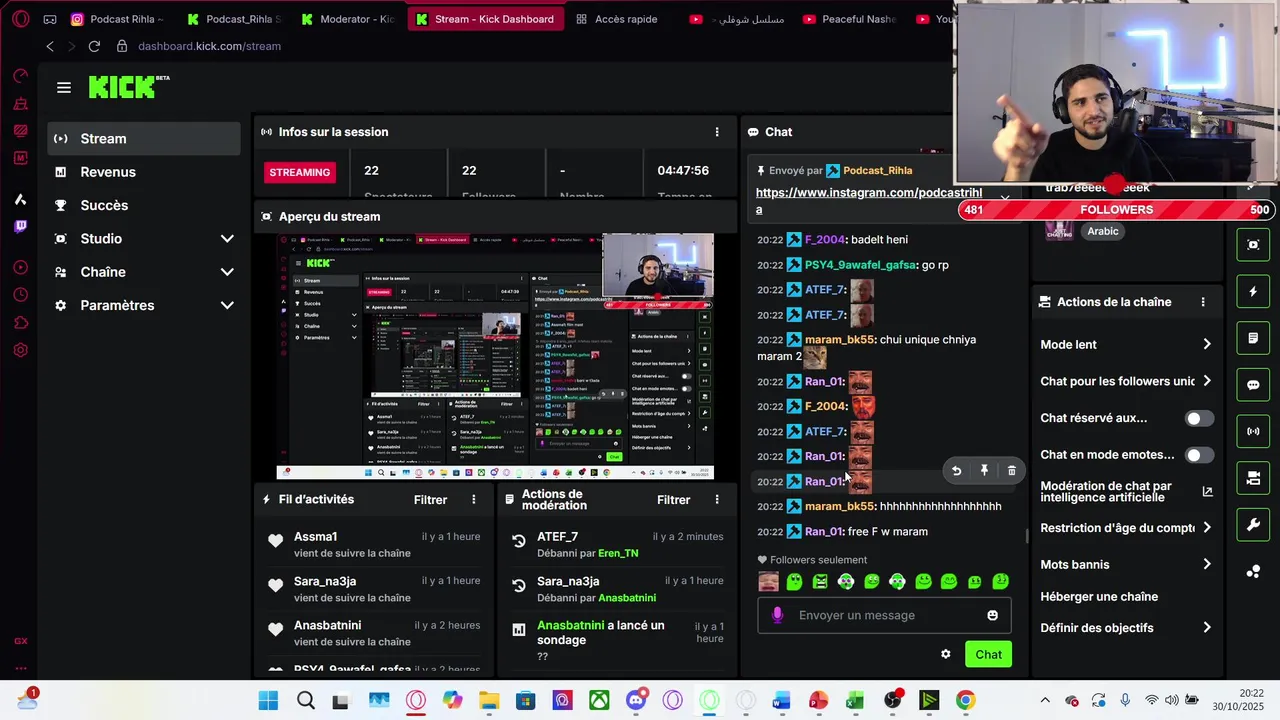Switch to Moderator - Kick browser tab

pyautogui.click(x=347, y=19)
